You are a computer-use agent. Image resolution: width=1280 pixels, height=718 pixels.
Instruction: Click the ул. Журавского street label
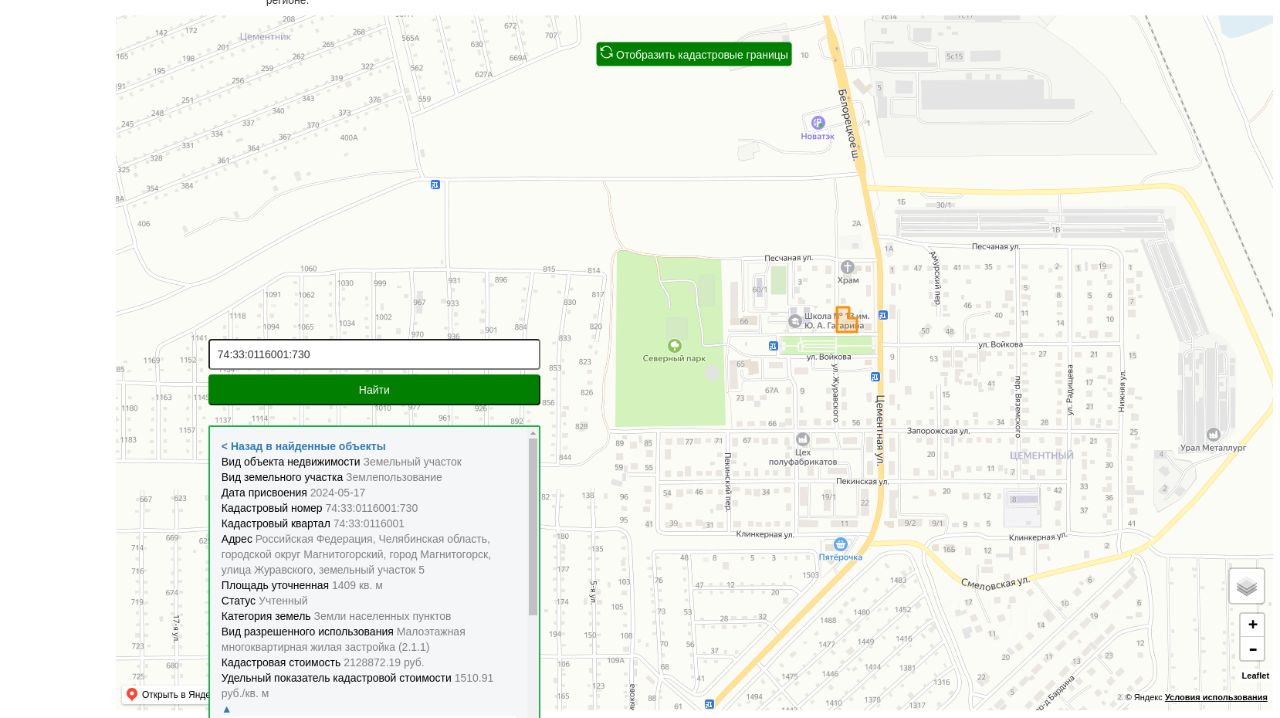pos(836,392)
